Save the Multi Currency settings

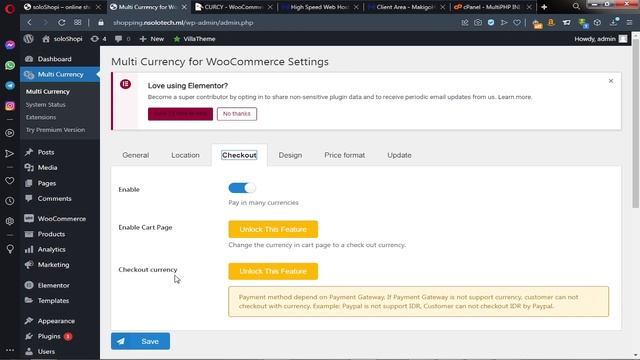(140, 341)
